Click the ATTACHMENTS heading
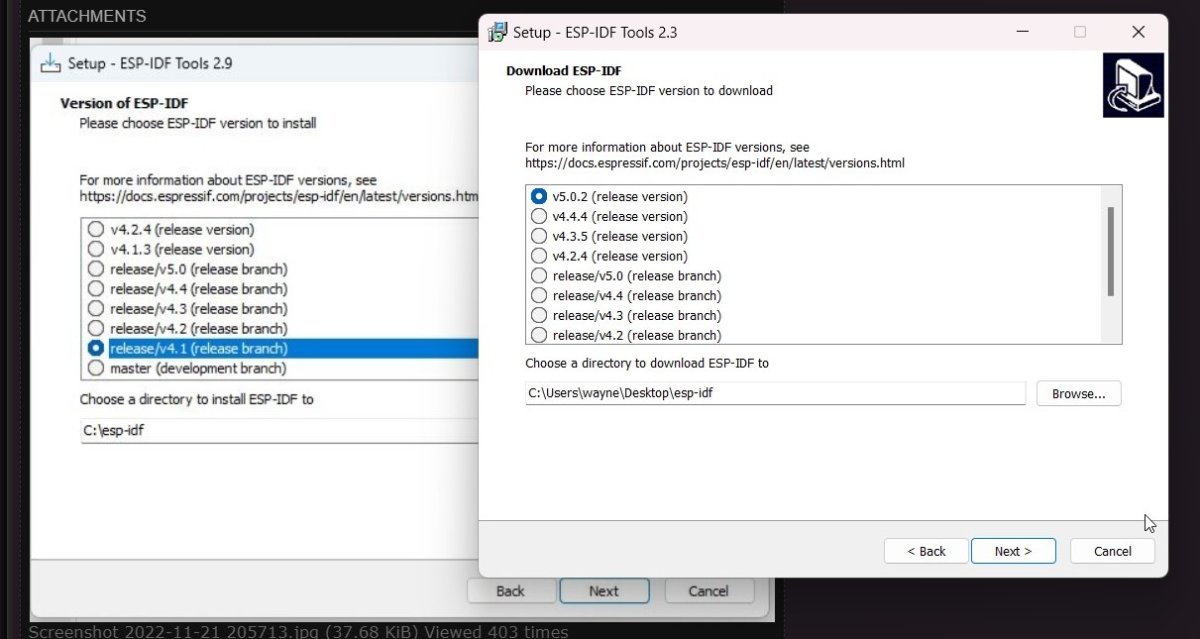This screenshot has width=1200, height=639. point(87,16)
